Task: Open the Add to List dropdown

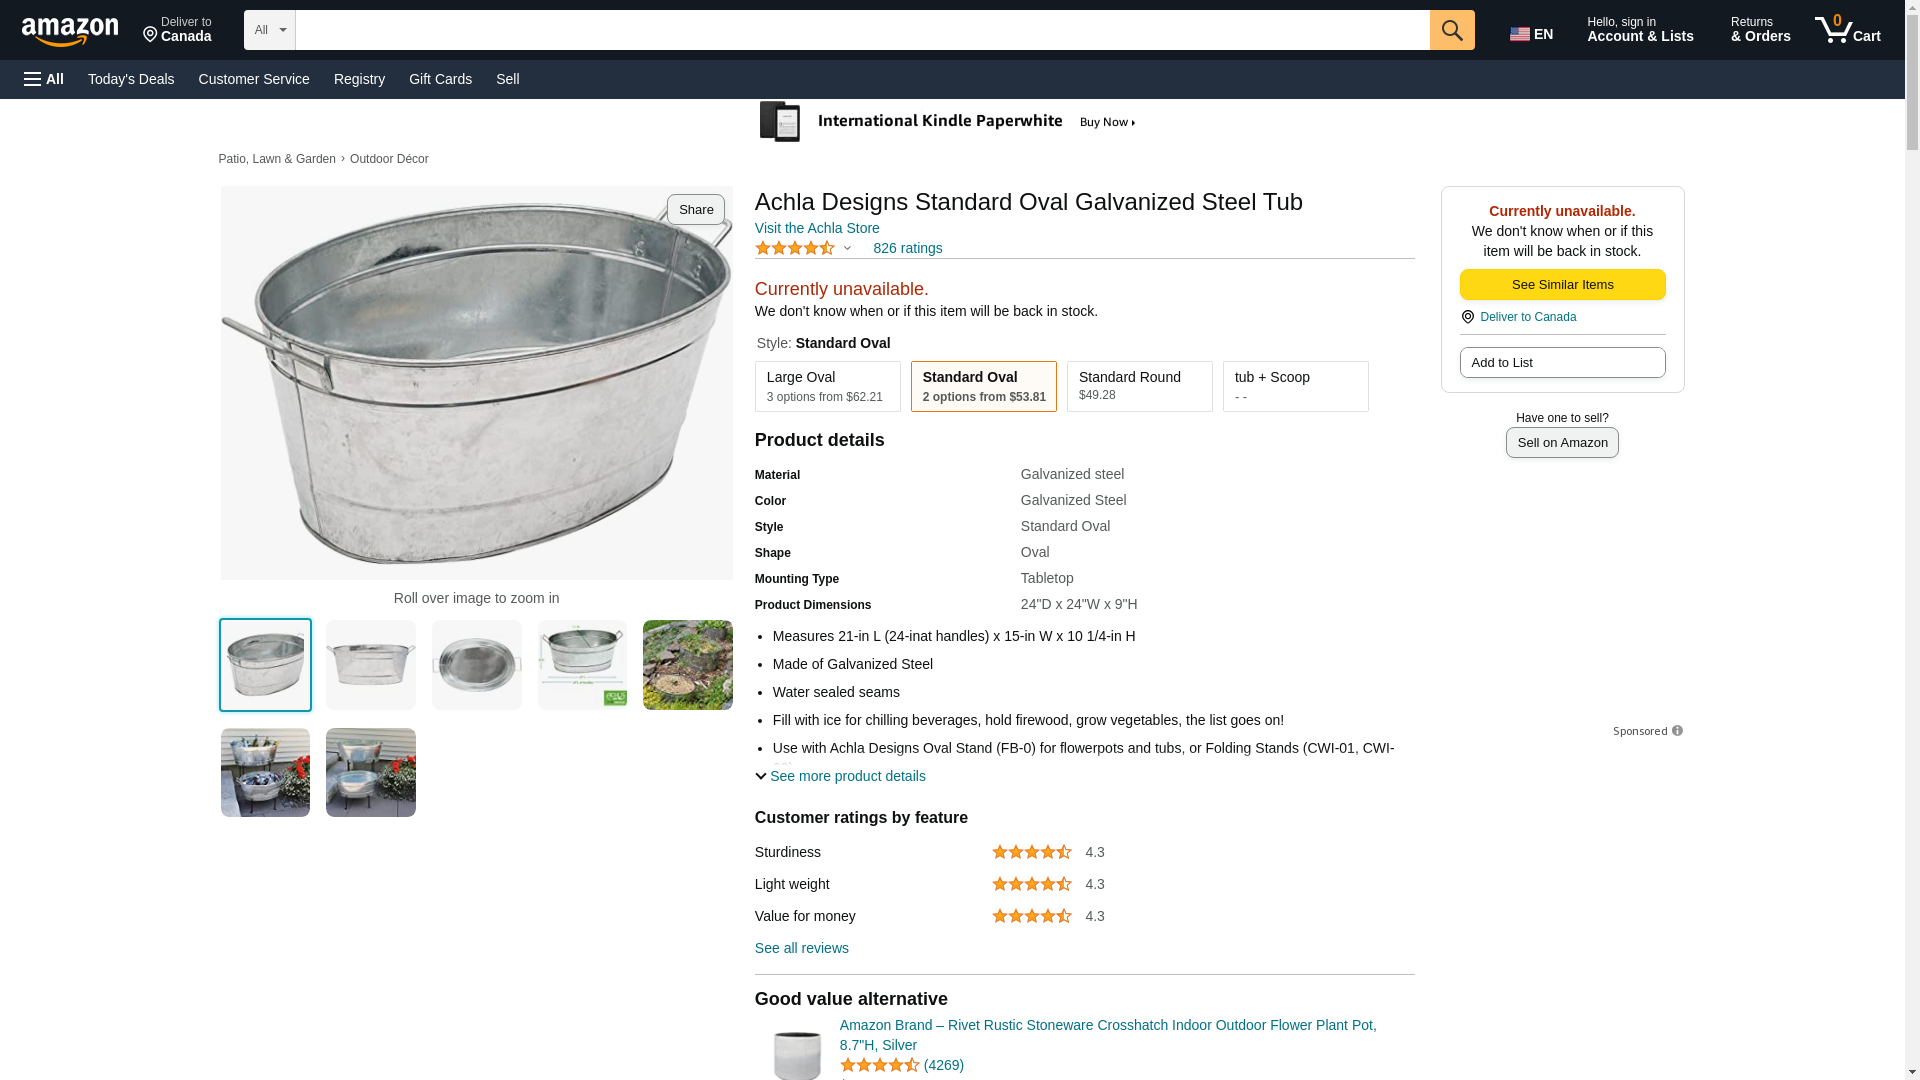Action: pos(1562,362)
